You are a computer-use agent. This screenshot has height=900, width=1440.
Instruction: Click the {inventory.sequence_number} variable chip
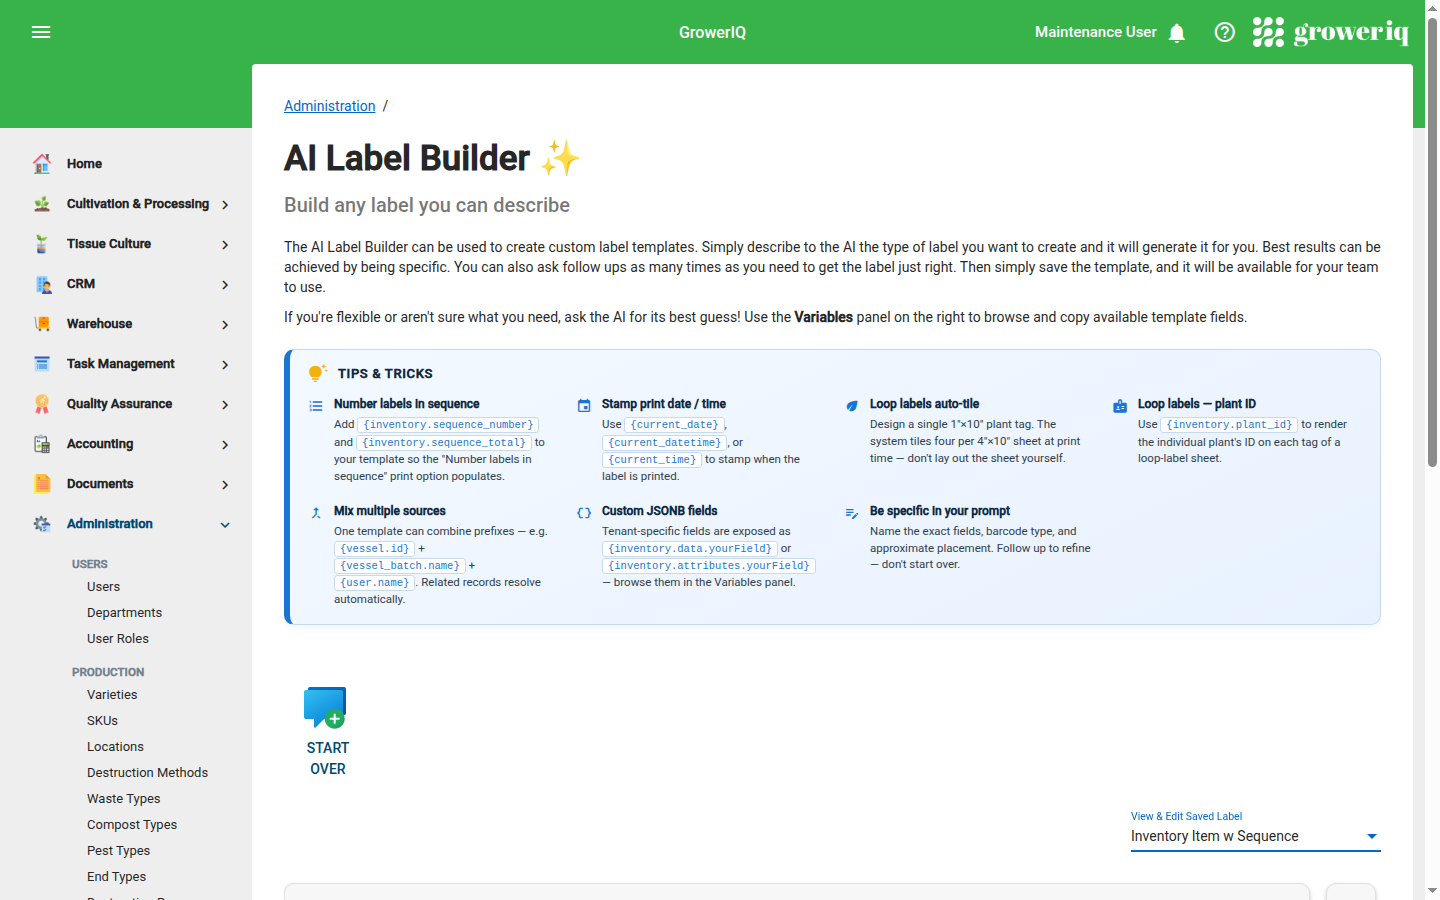coord(448,425)
